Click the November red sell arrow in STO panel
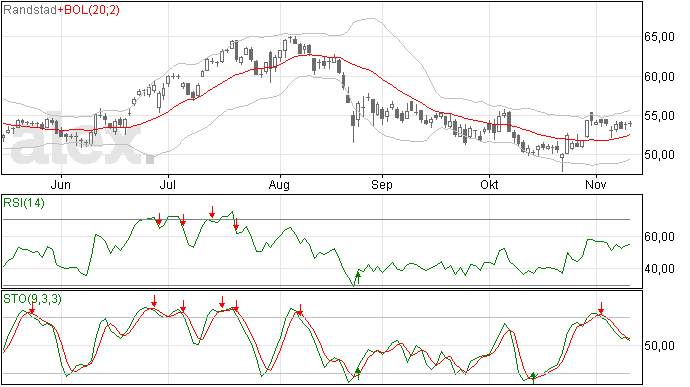Image resolution: width=690 pixels, height=387 pixels. coord(601,308)
